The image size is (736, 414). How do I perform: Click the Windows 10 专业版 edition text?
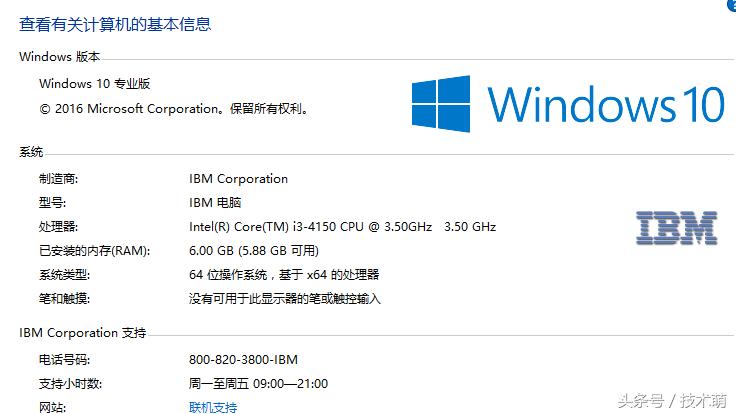click(95, 84)
